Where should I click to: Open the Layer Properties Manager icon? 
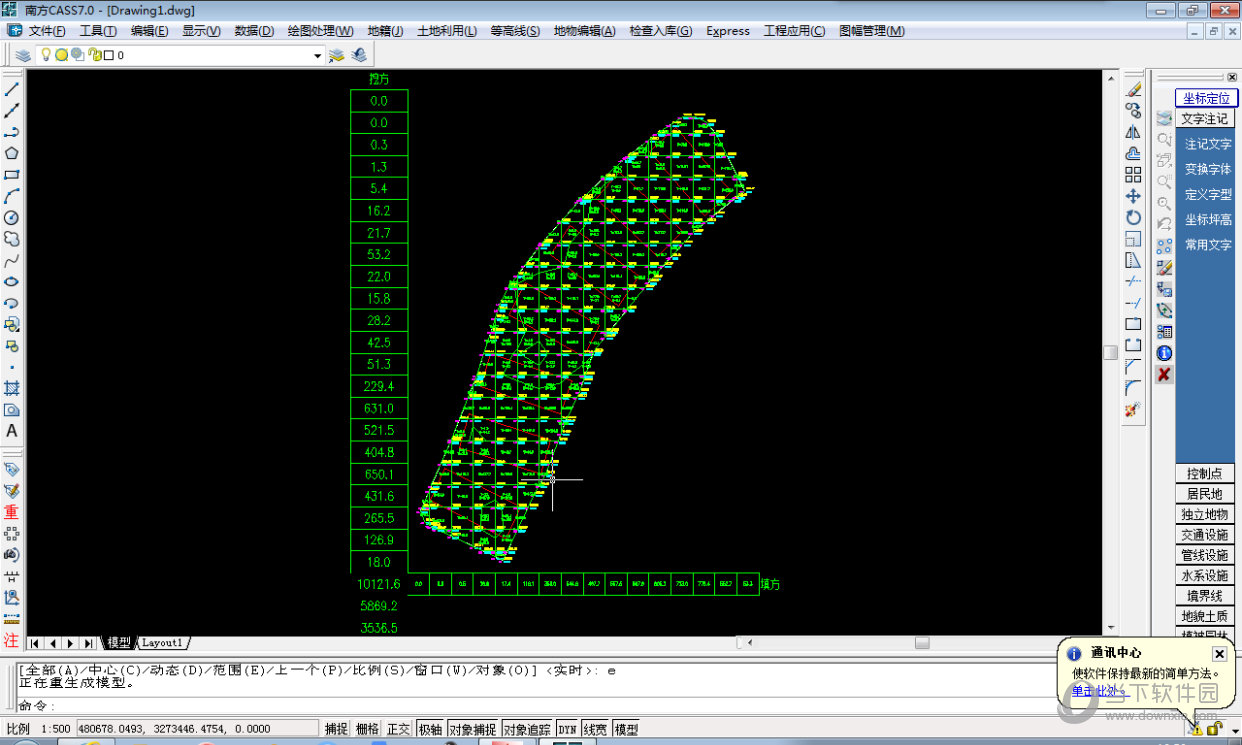coord(22,56)
